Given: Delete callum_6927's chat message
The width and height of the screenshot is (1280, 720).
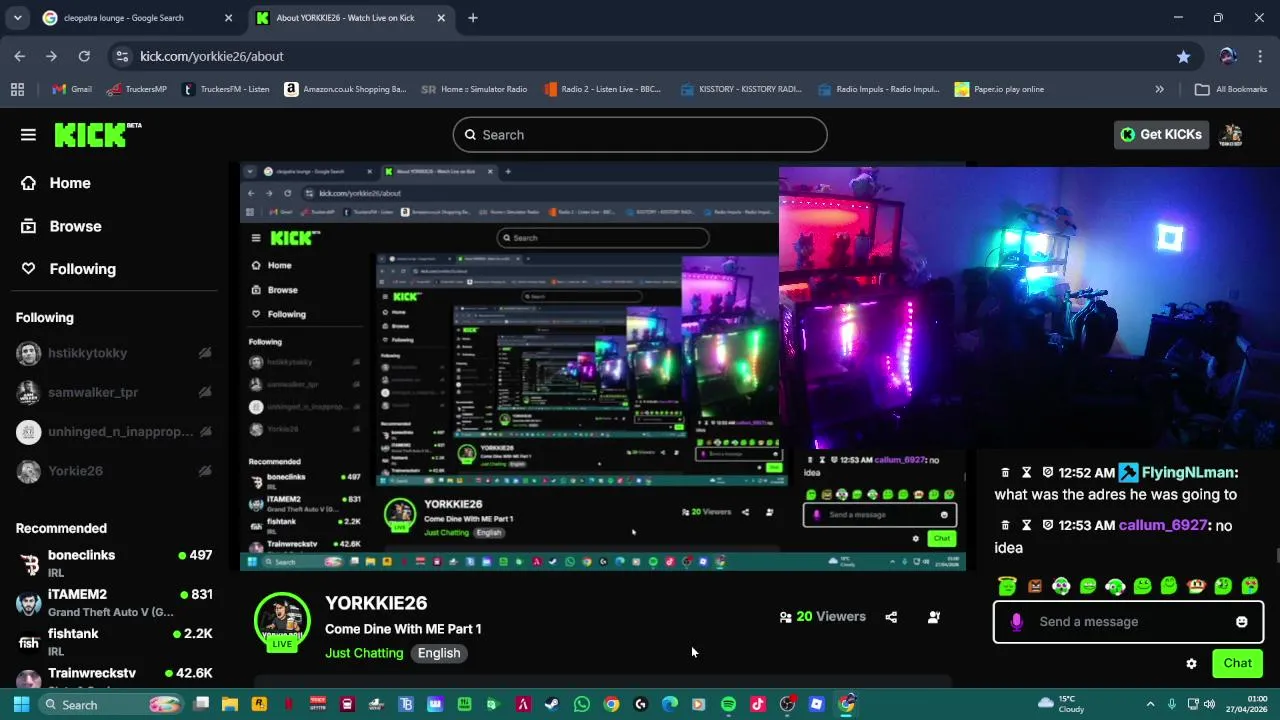Looking at the screenshot, I should pos(1005,526).
